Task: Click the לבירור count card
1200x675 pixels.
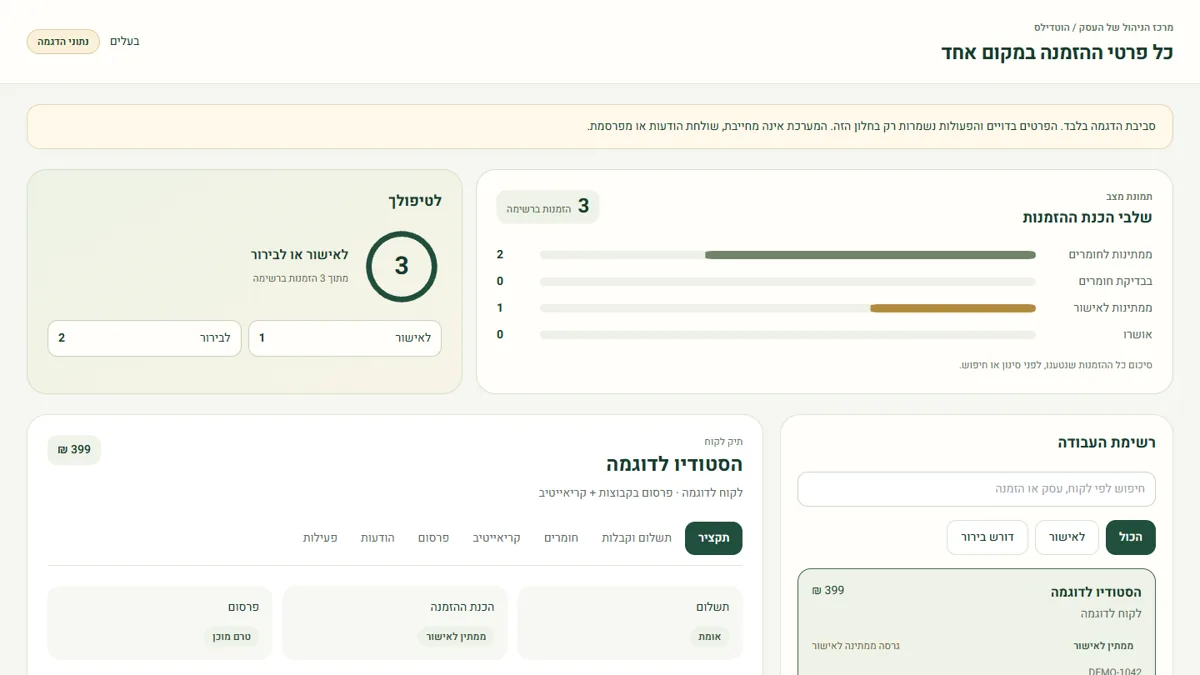Action: click(x=144, y=338)
